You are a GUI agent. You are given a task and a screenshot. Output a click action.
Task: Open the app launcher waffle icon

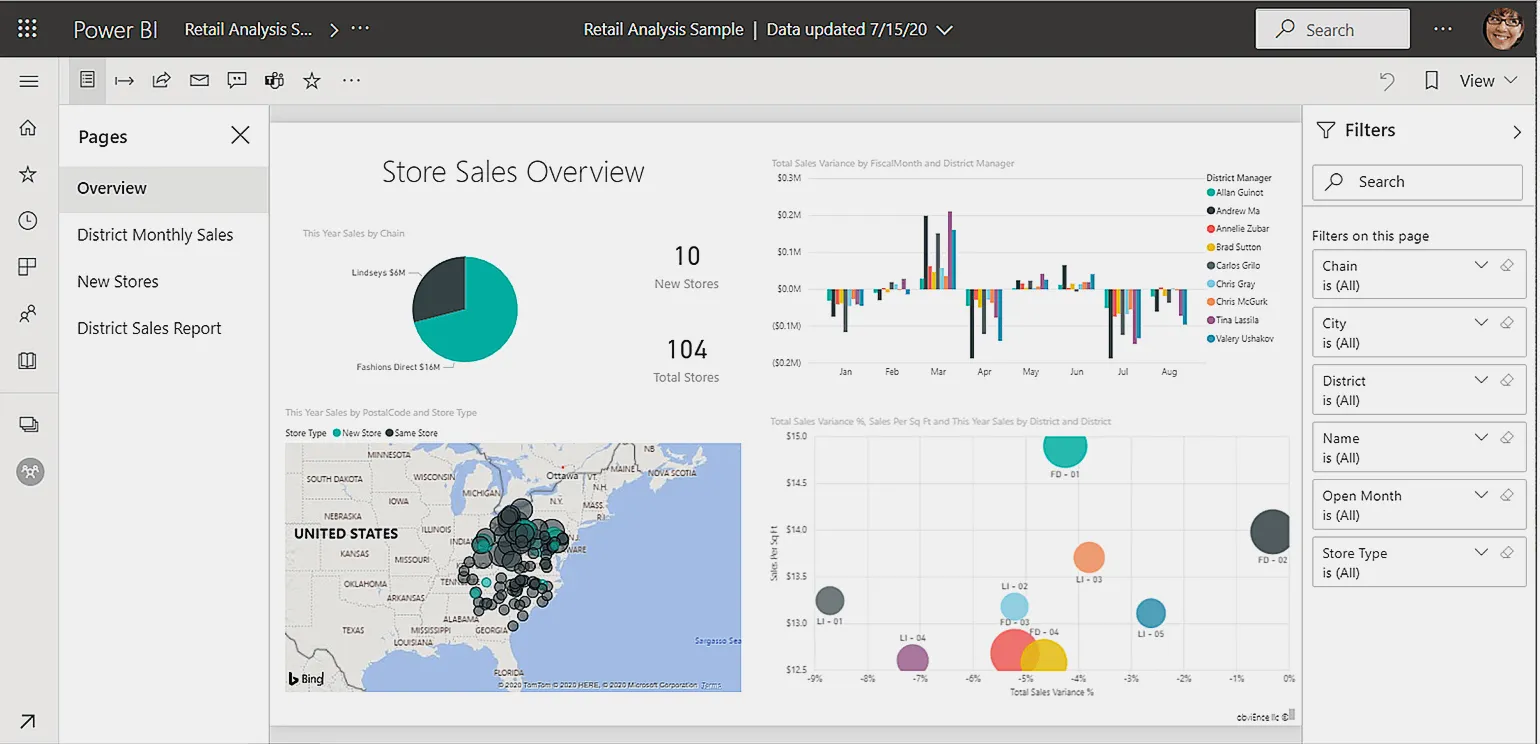27,29
